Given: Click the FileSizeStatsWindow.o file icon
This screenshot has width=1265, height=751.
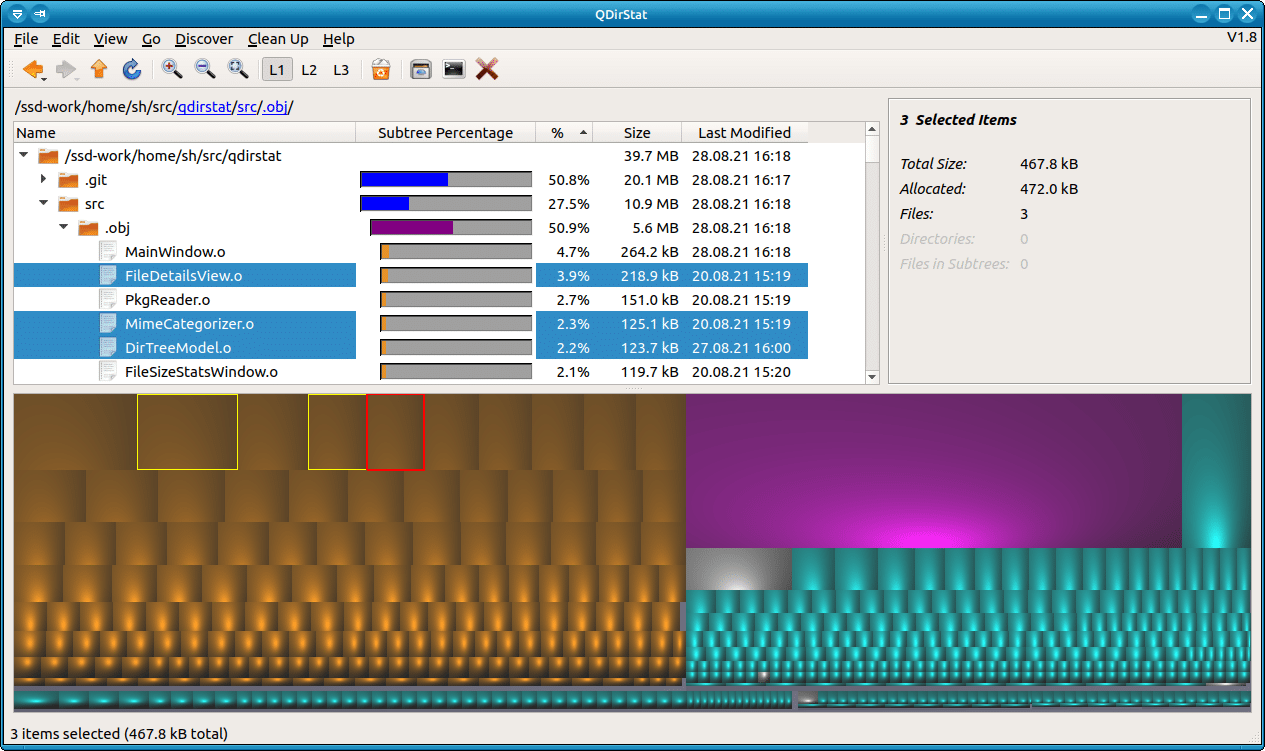Looking at the screenshot, I should (x=108, y=372).
